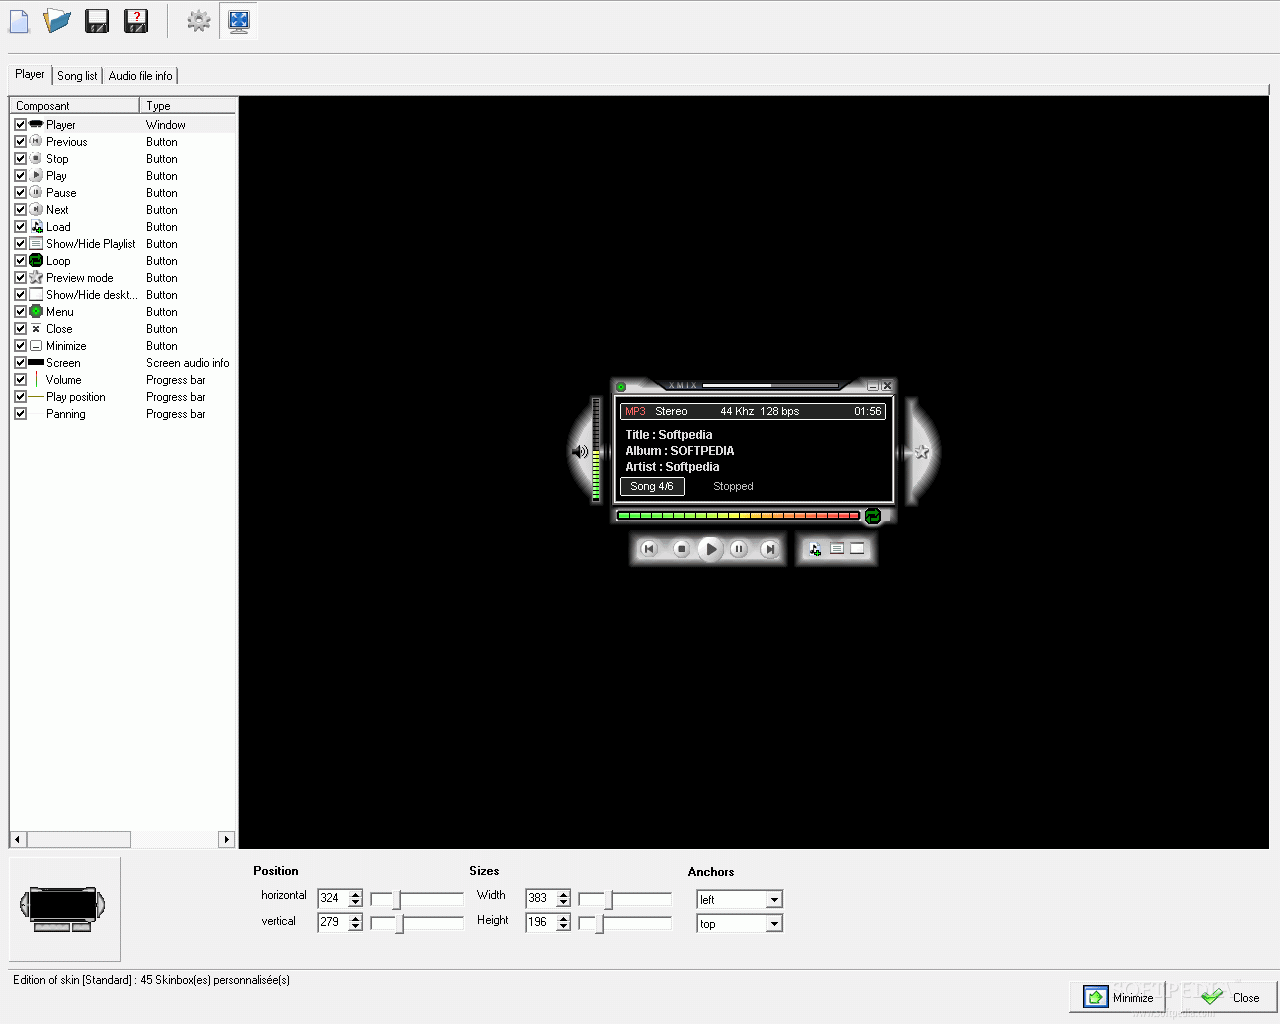Viewport: 1280px width, 1024px height.
Task: Click the green loop icon in the player skin
Action: (873, 516)
